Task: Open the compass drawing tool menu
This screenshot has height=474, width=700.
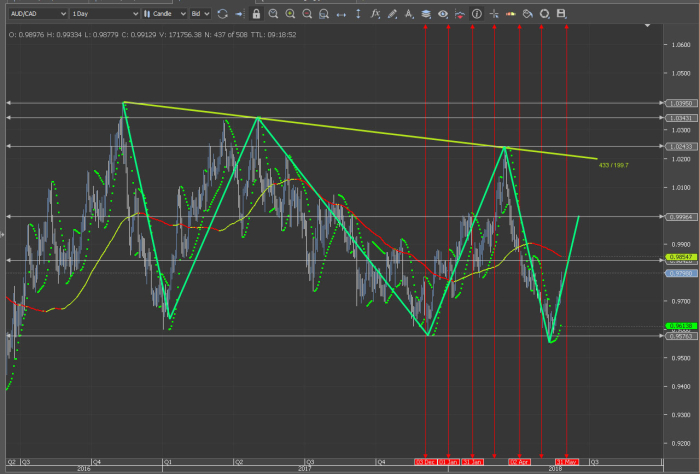Action: [x=409, y=14]
